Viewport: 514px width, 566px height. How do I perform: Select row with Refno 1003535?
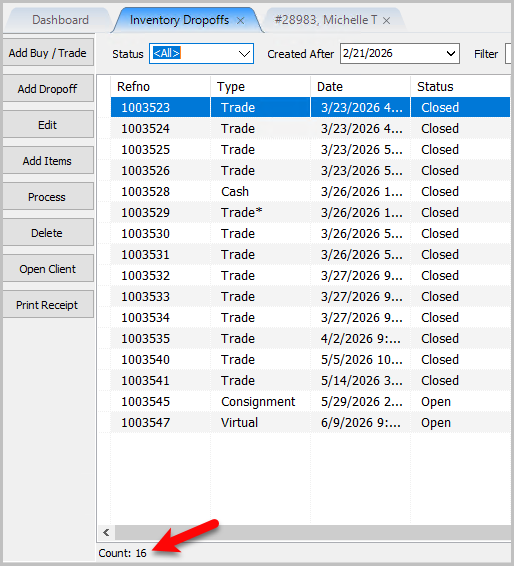coord(310,339)
